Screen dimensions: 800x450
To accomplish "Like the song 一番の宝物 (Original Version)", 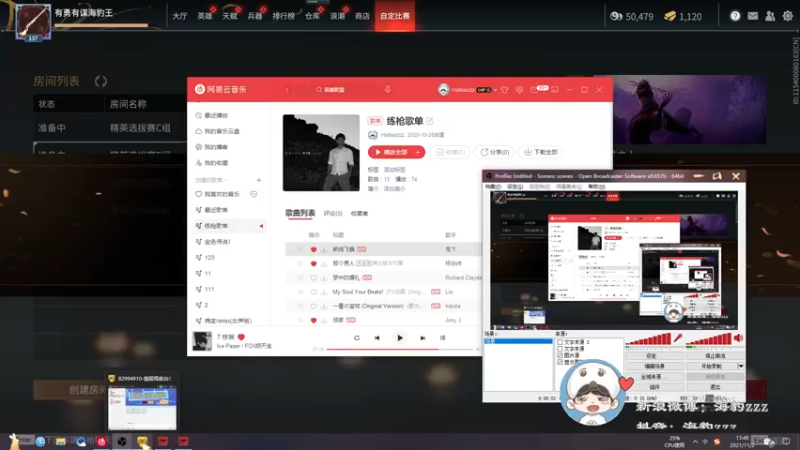I will pyautogui.click(x=314, y=306).
